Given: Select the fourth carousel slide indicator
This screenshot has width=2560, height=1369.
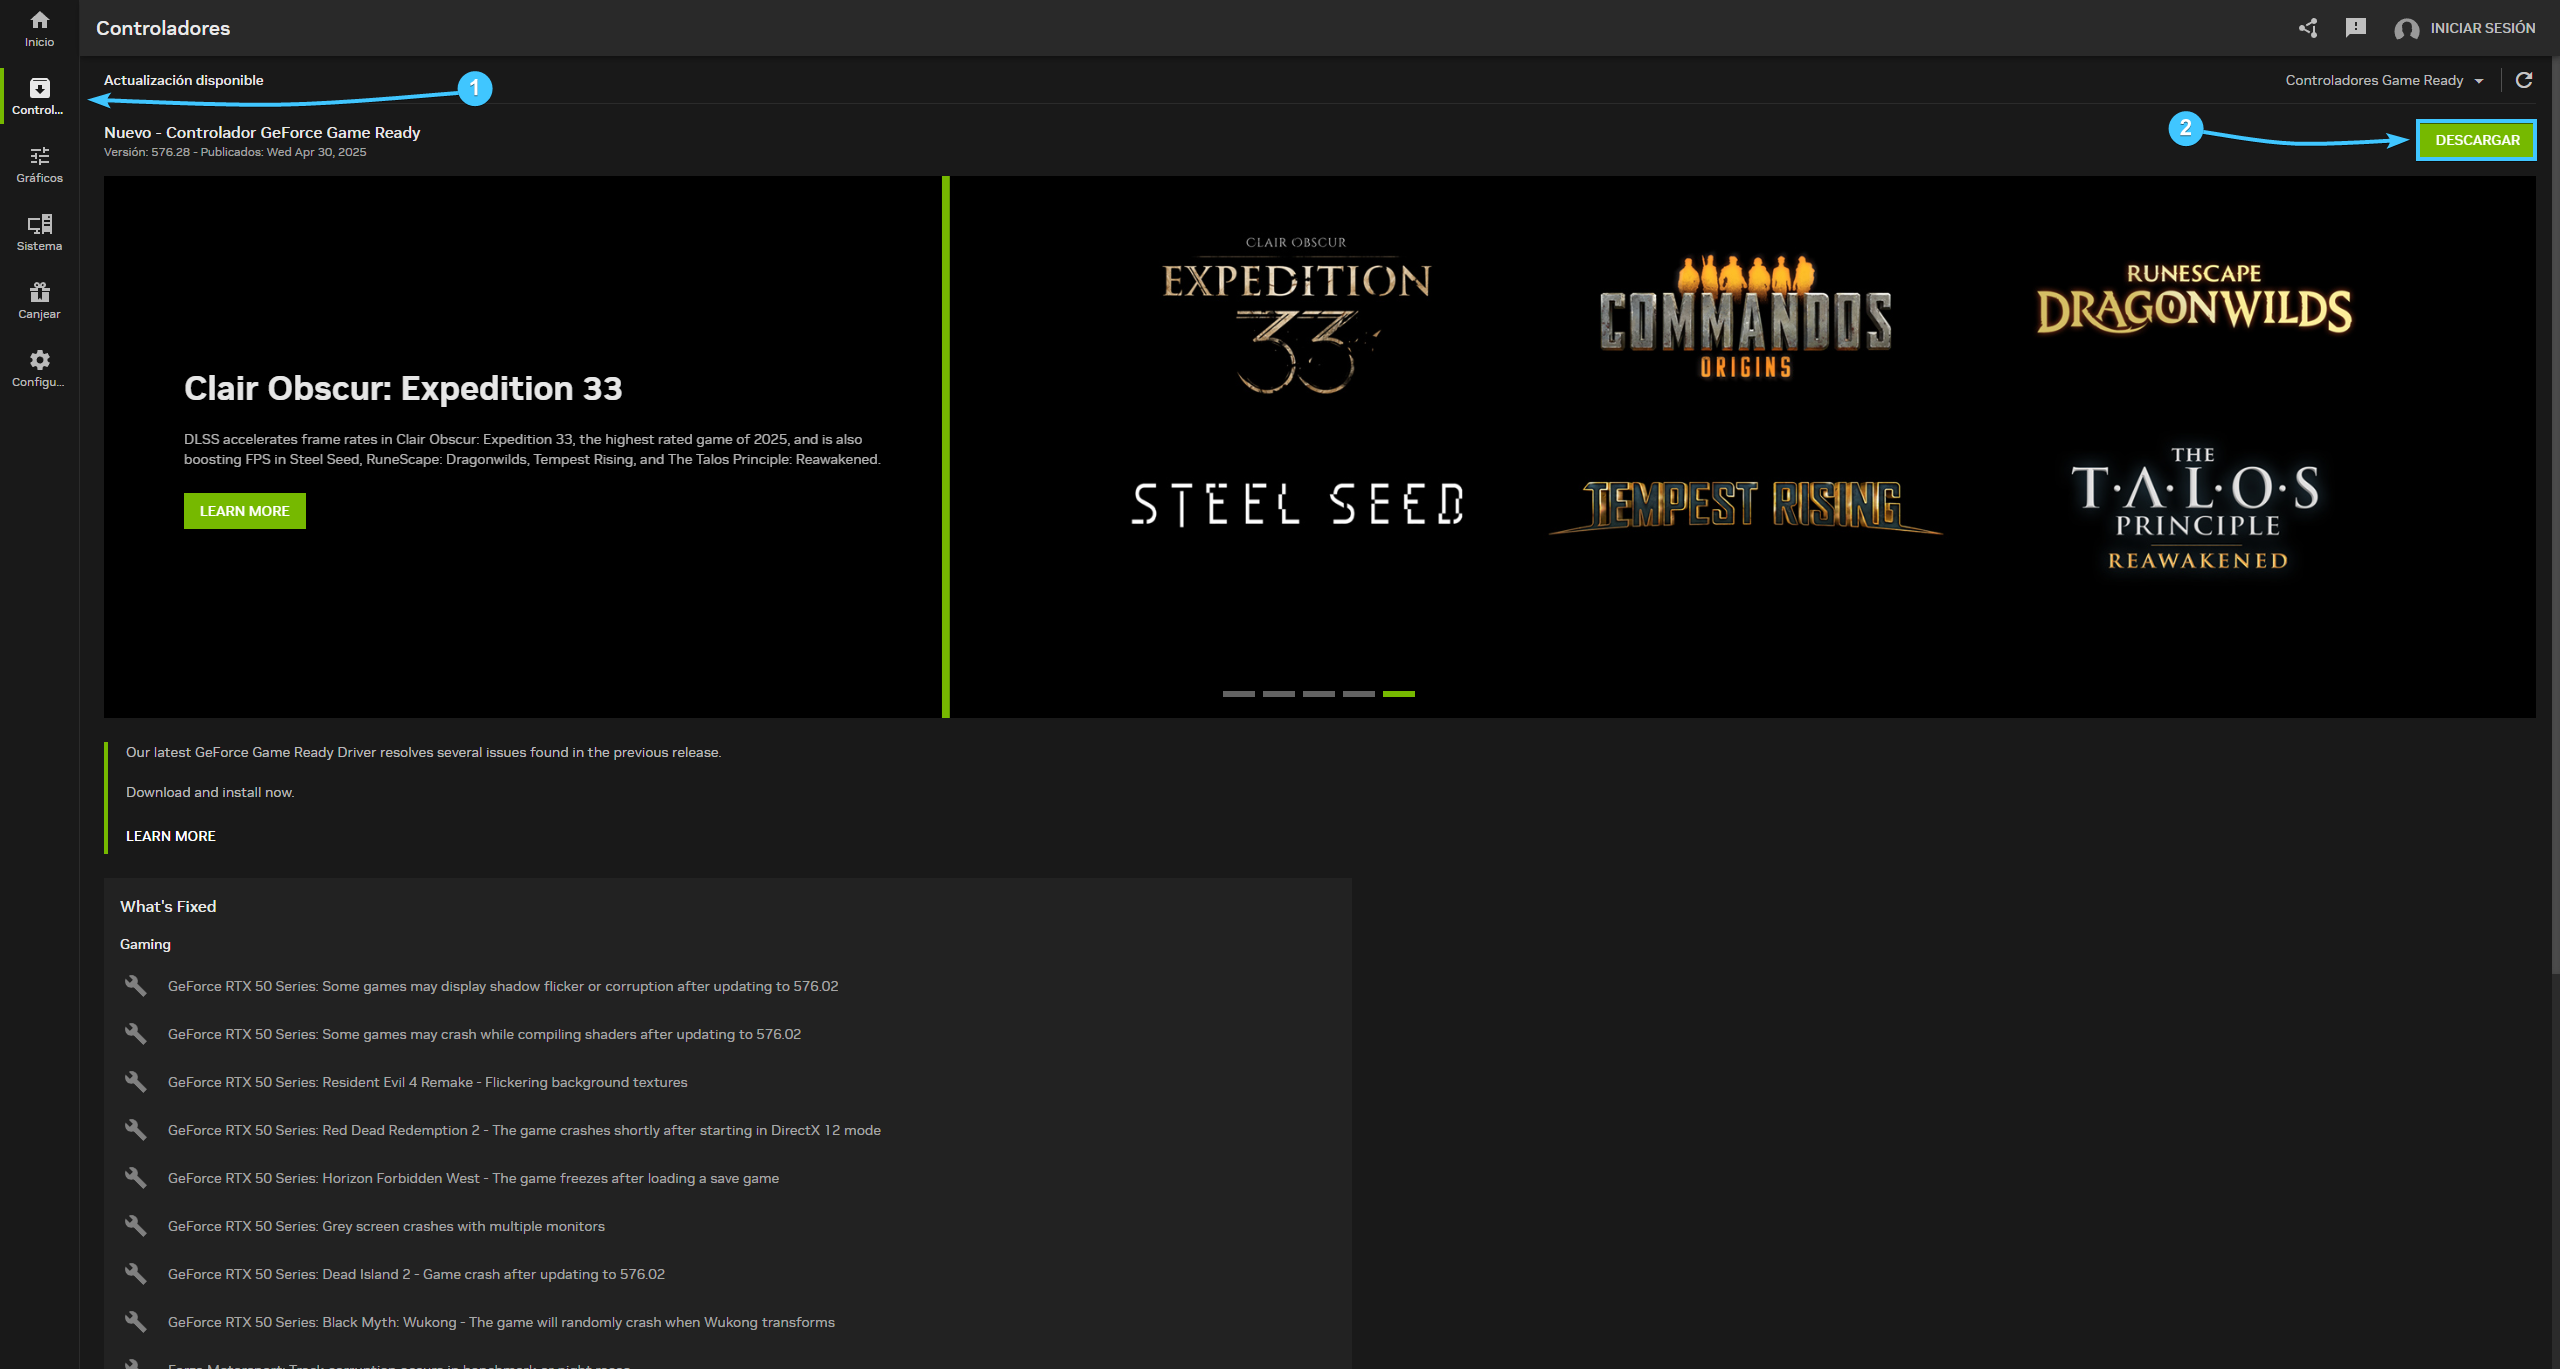Looking at the screenshot, I should pos(1358,693).
